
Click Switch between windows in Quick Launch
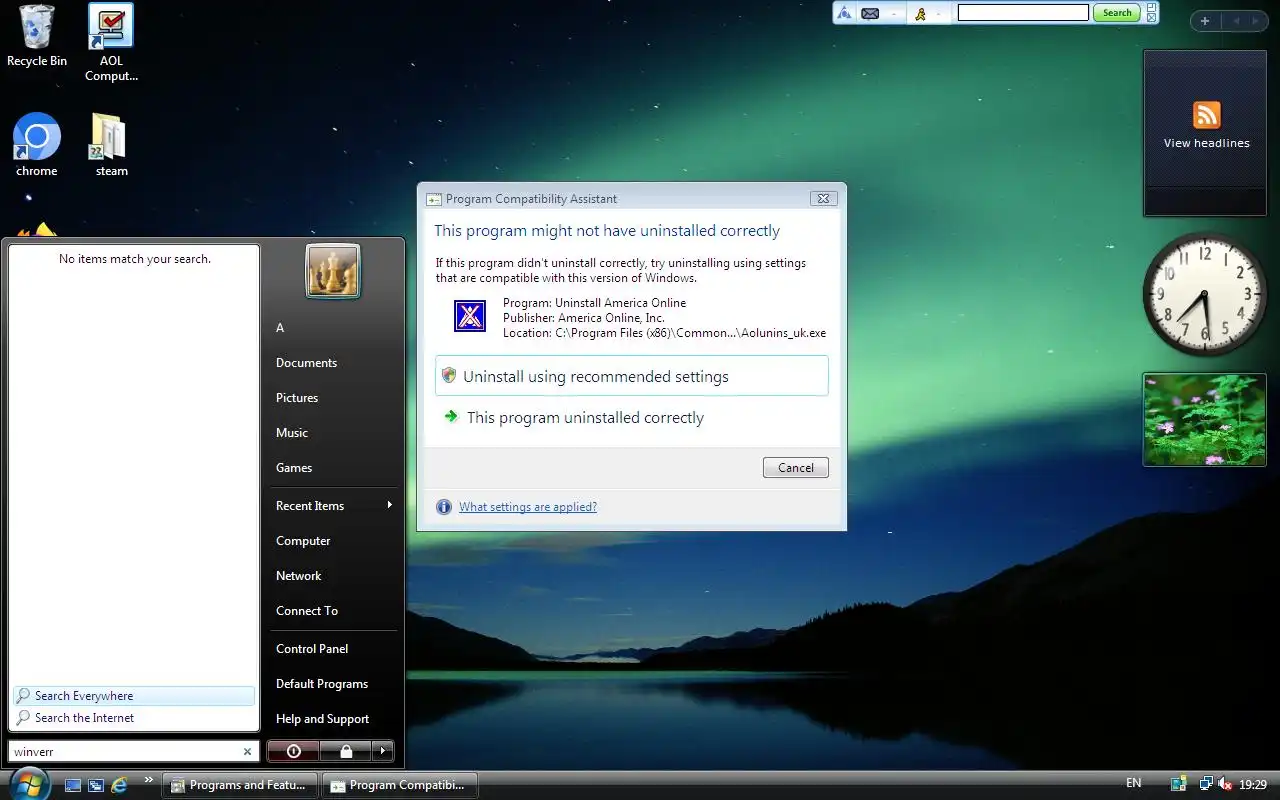pyautogui.click(x=96, y=785)
